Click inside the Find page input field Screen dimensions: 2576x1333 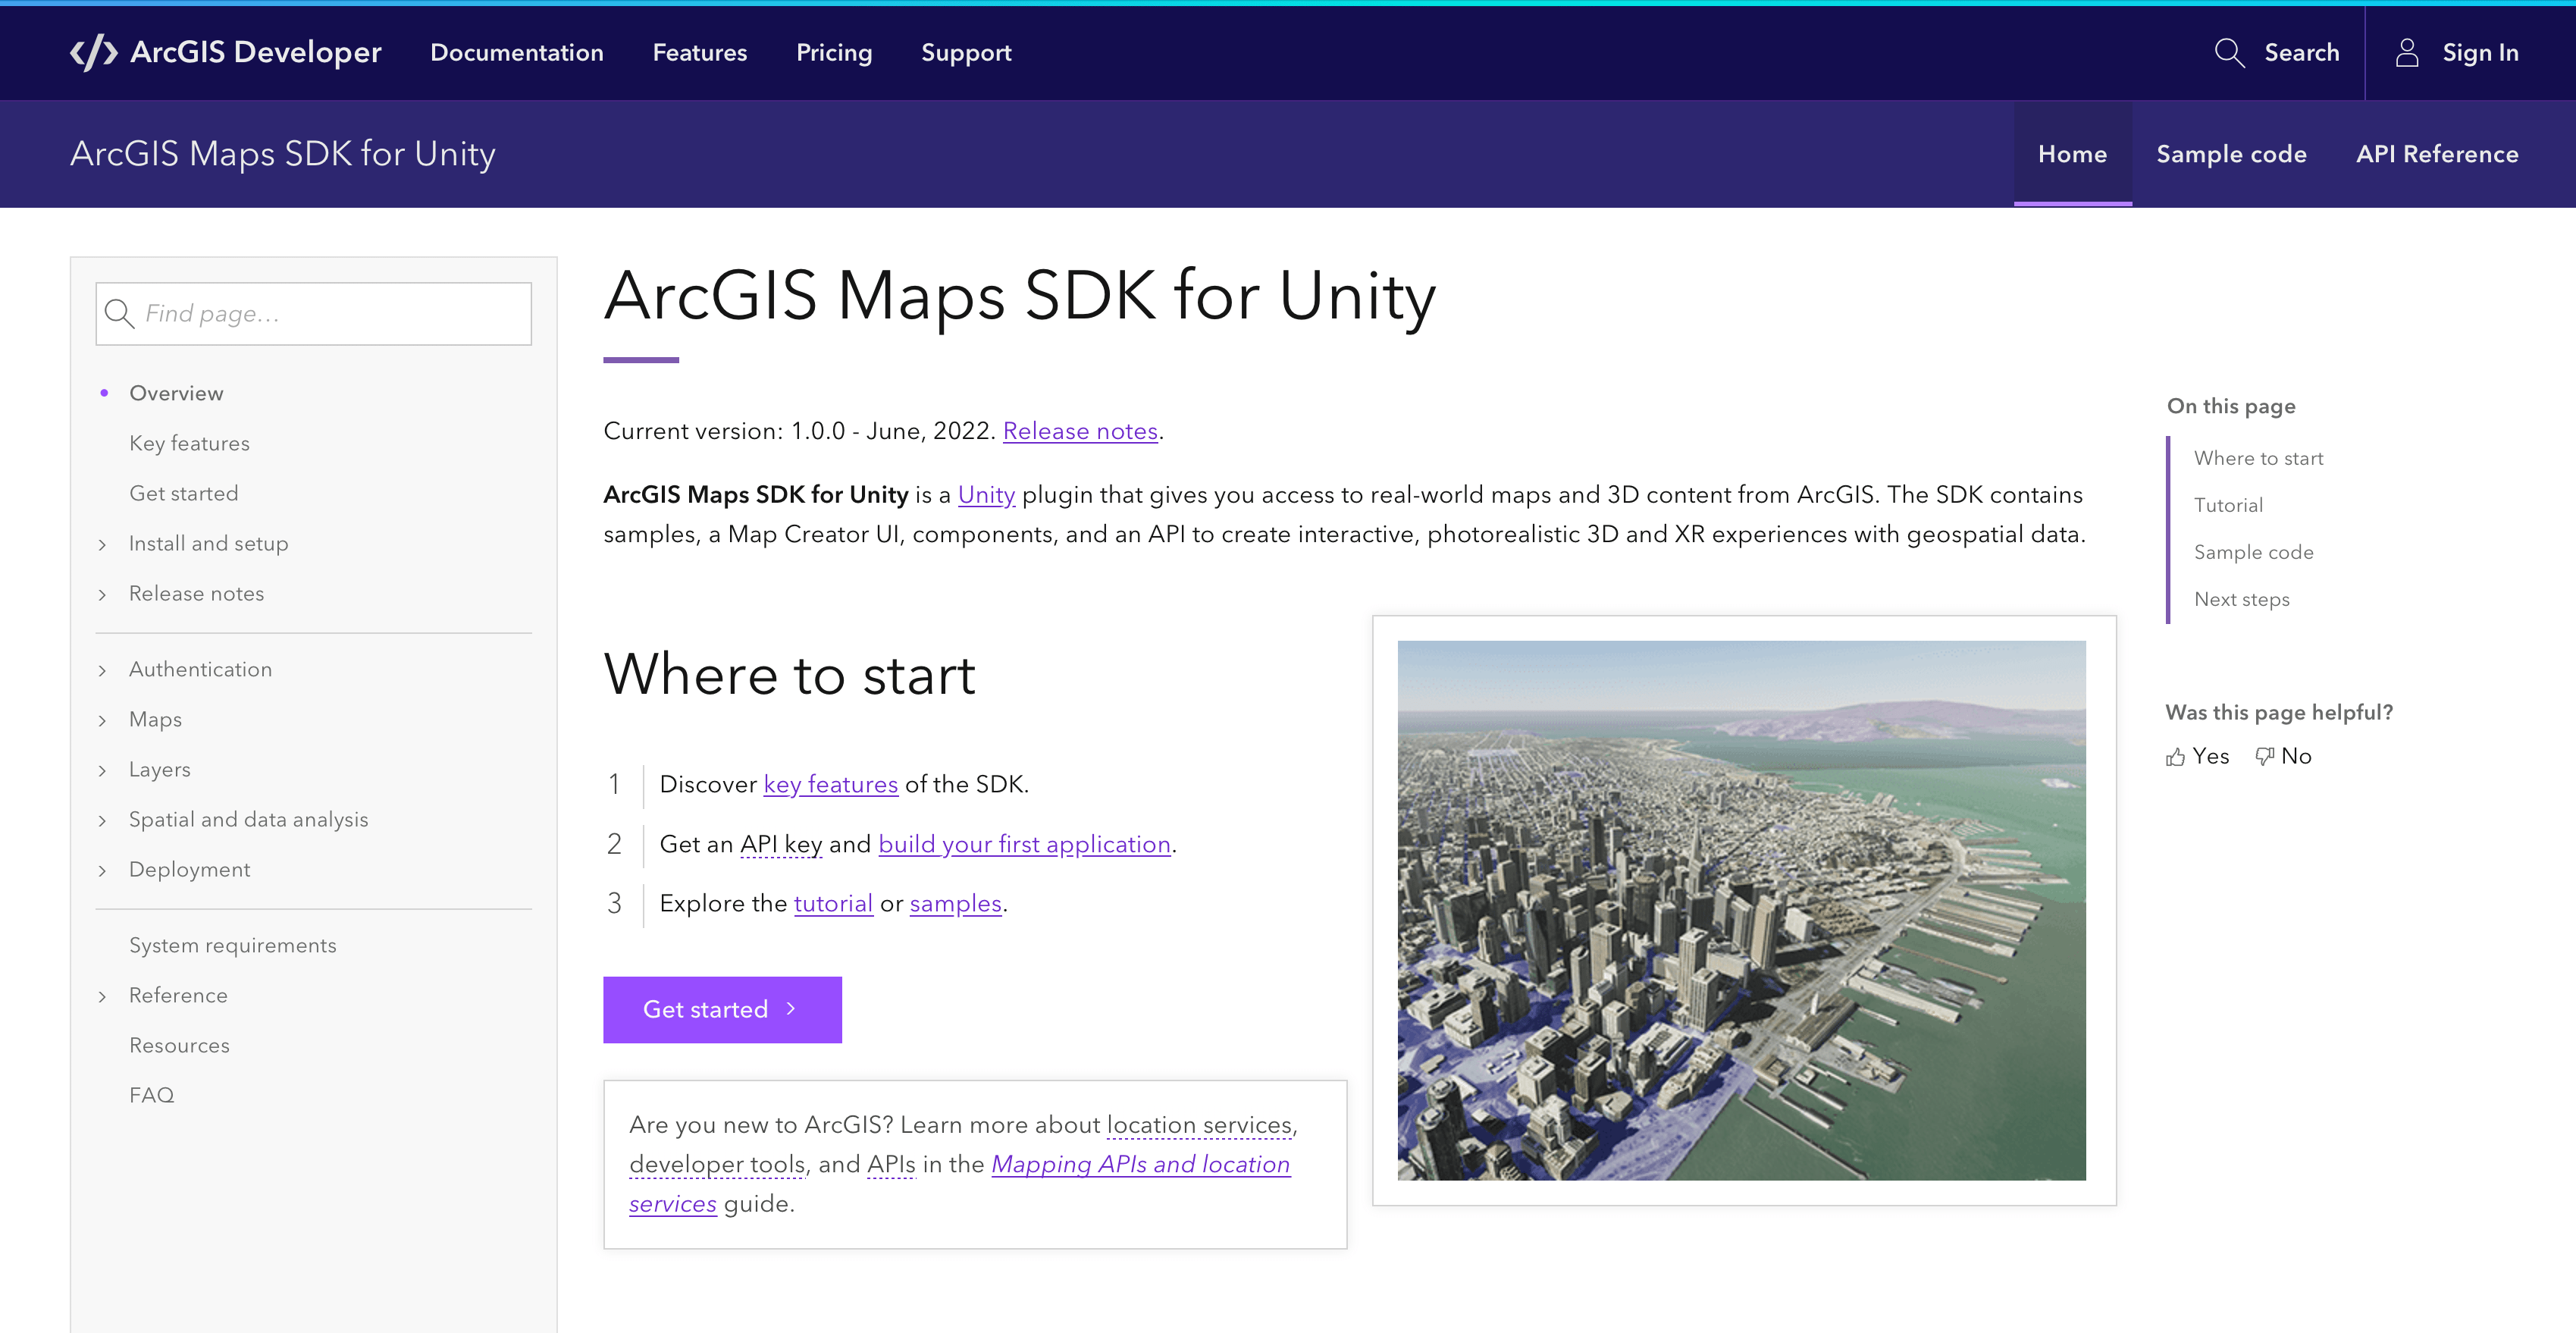click(330, 314)
